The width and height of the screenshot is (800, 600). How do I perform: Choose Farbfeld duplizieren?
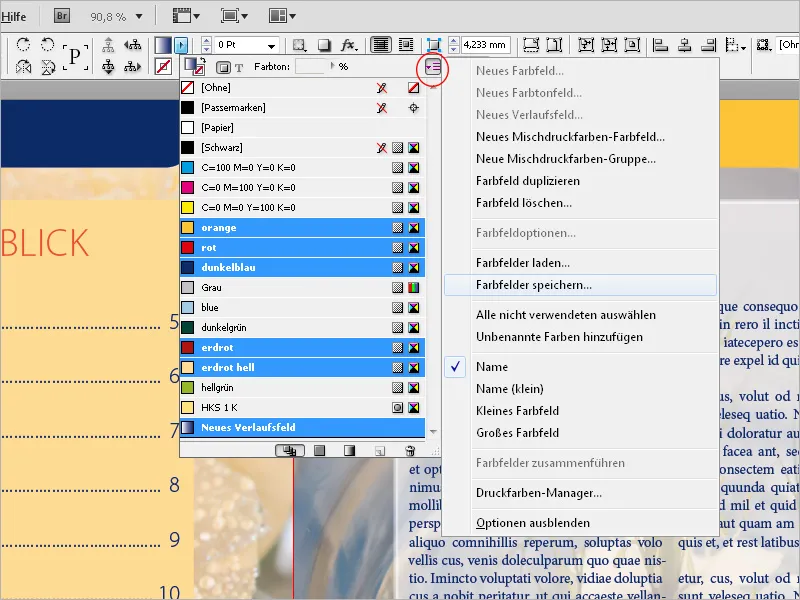pos(581,181)
